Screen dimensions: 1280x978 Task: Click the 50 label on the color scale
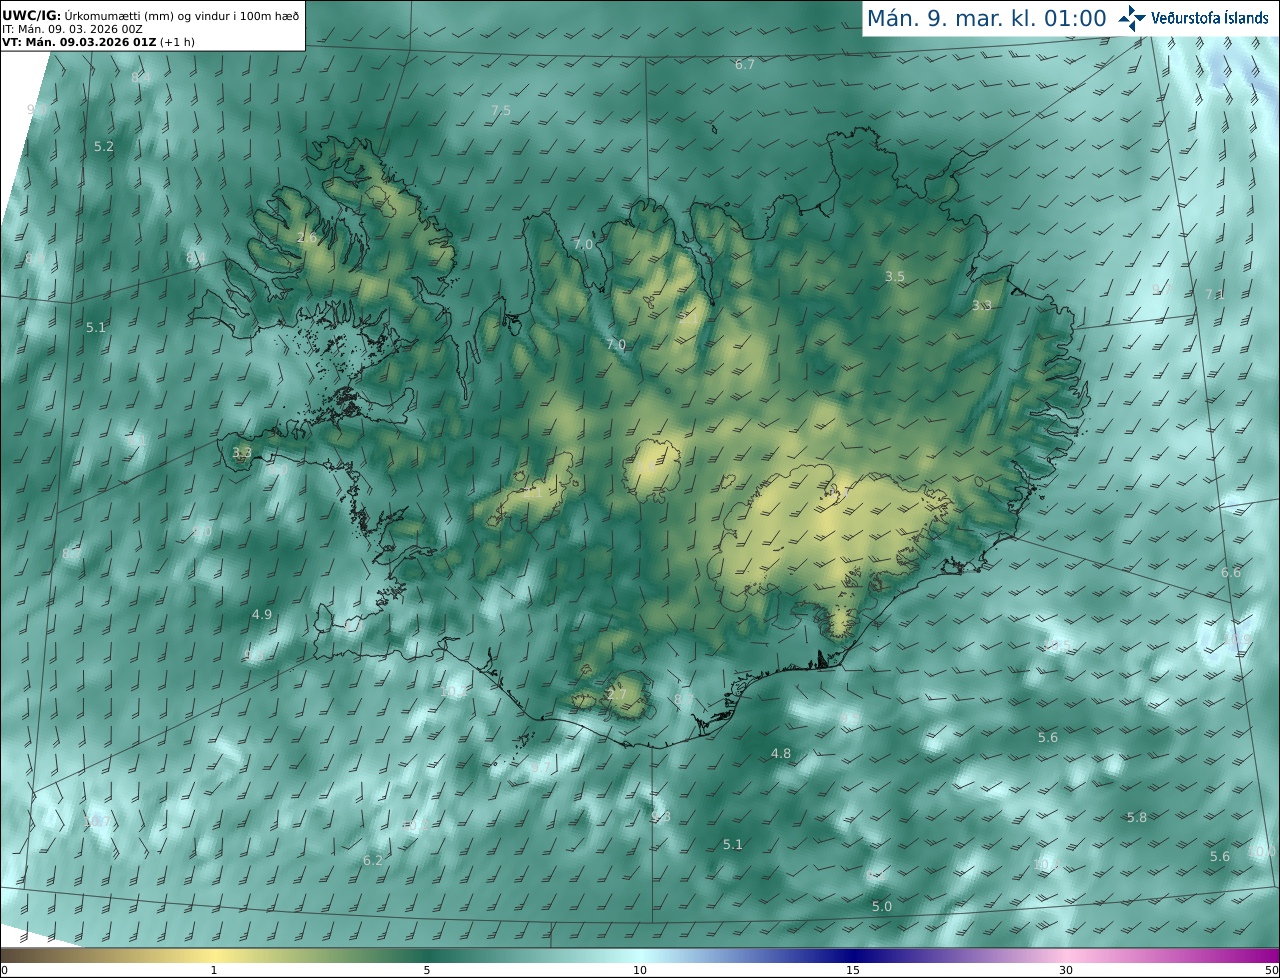[x=1271, y=971]
